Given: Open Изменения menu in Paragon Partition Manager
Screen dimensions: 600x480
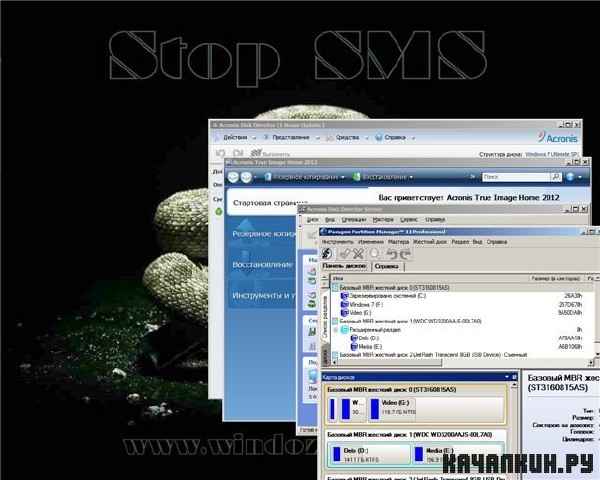Looking at the screenshot, I should pos(370,242).
